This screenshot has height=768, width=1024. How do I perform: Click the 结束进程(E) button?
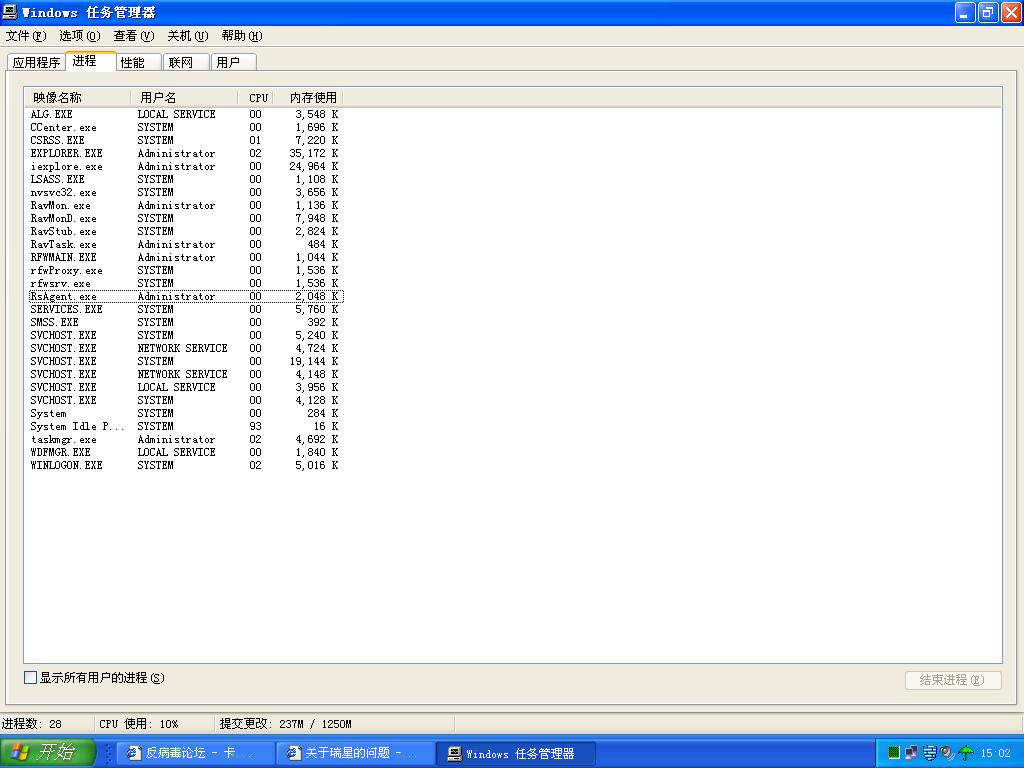pyautogui.click(x=953, y=680)
